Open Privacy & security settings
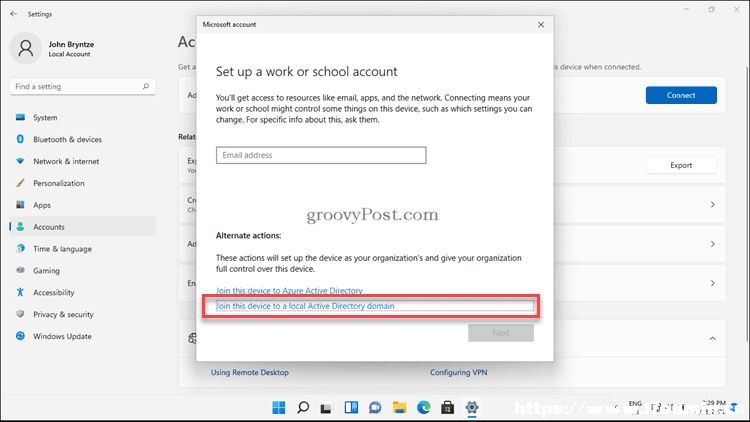 (x=83, y=314)
